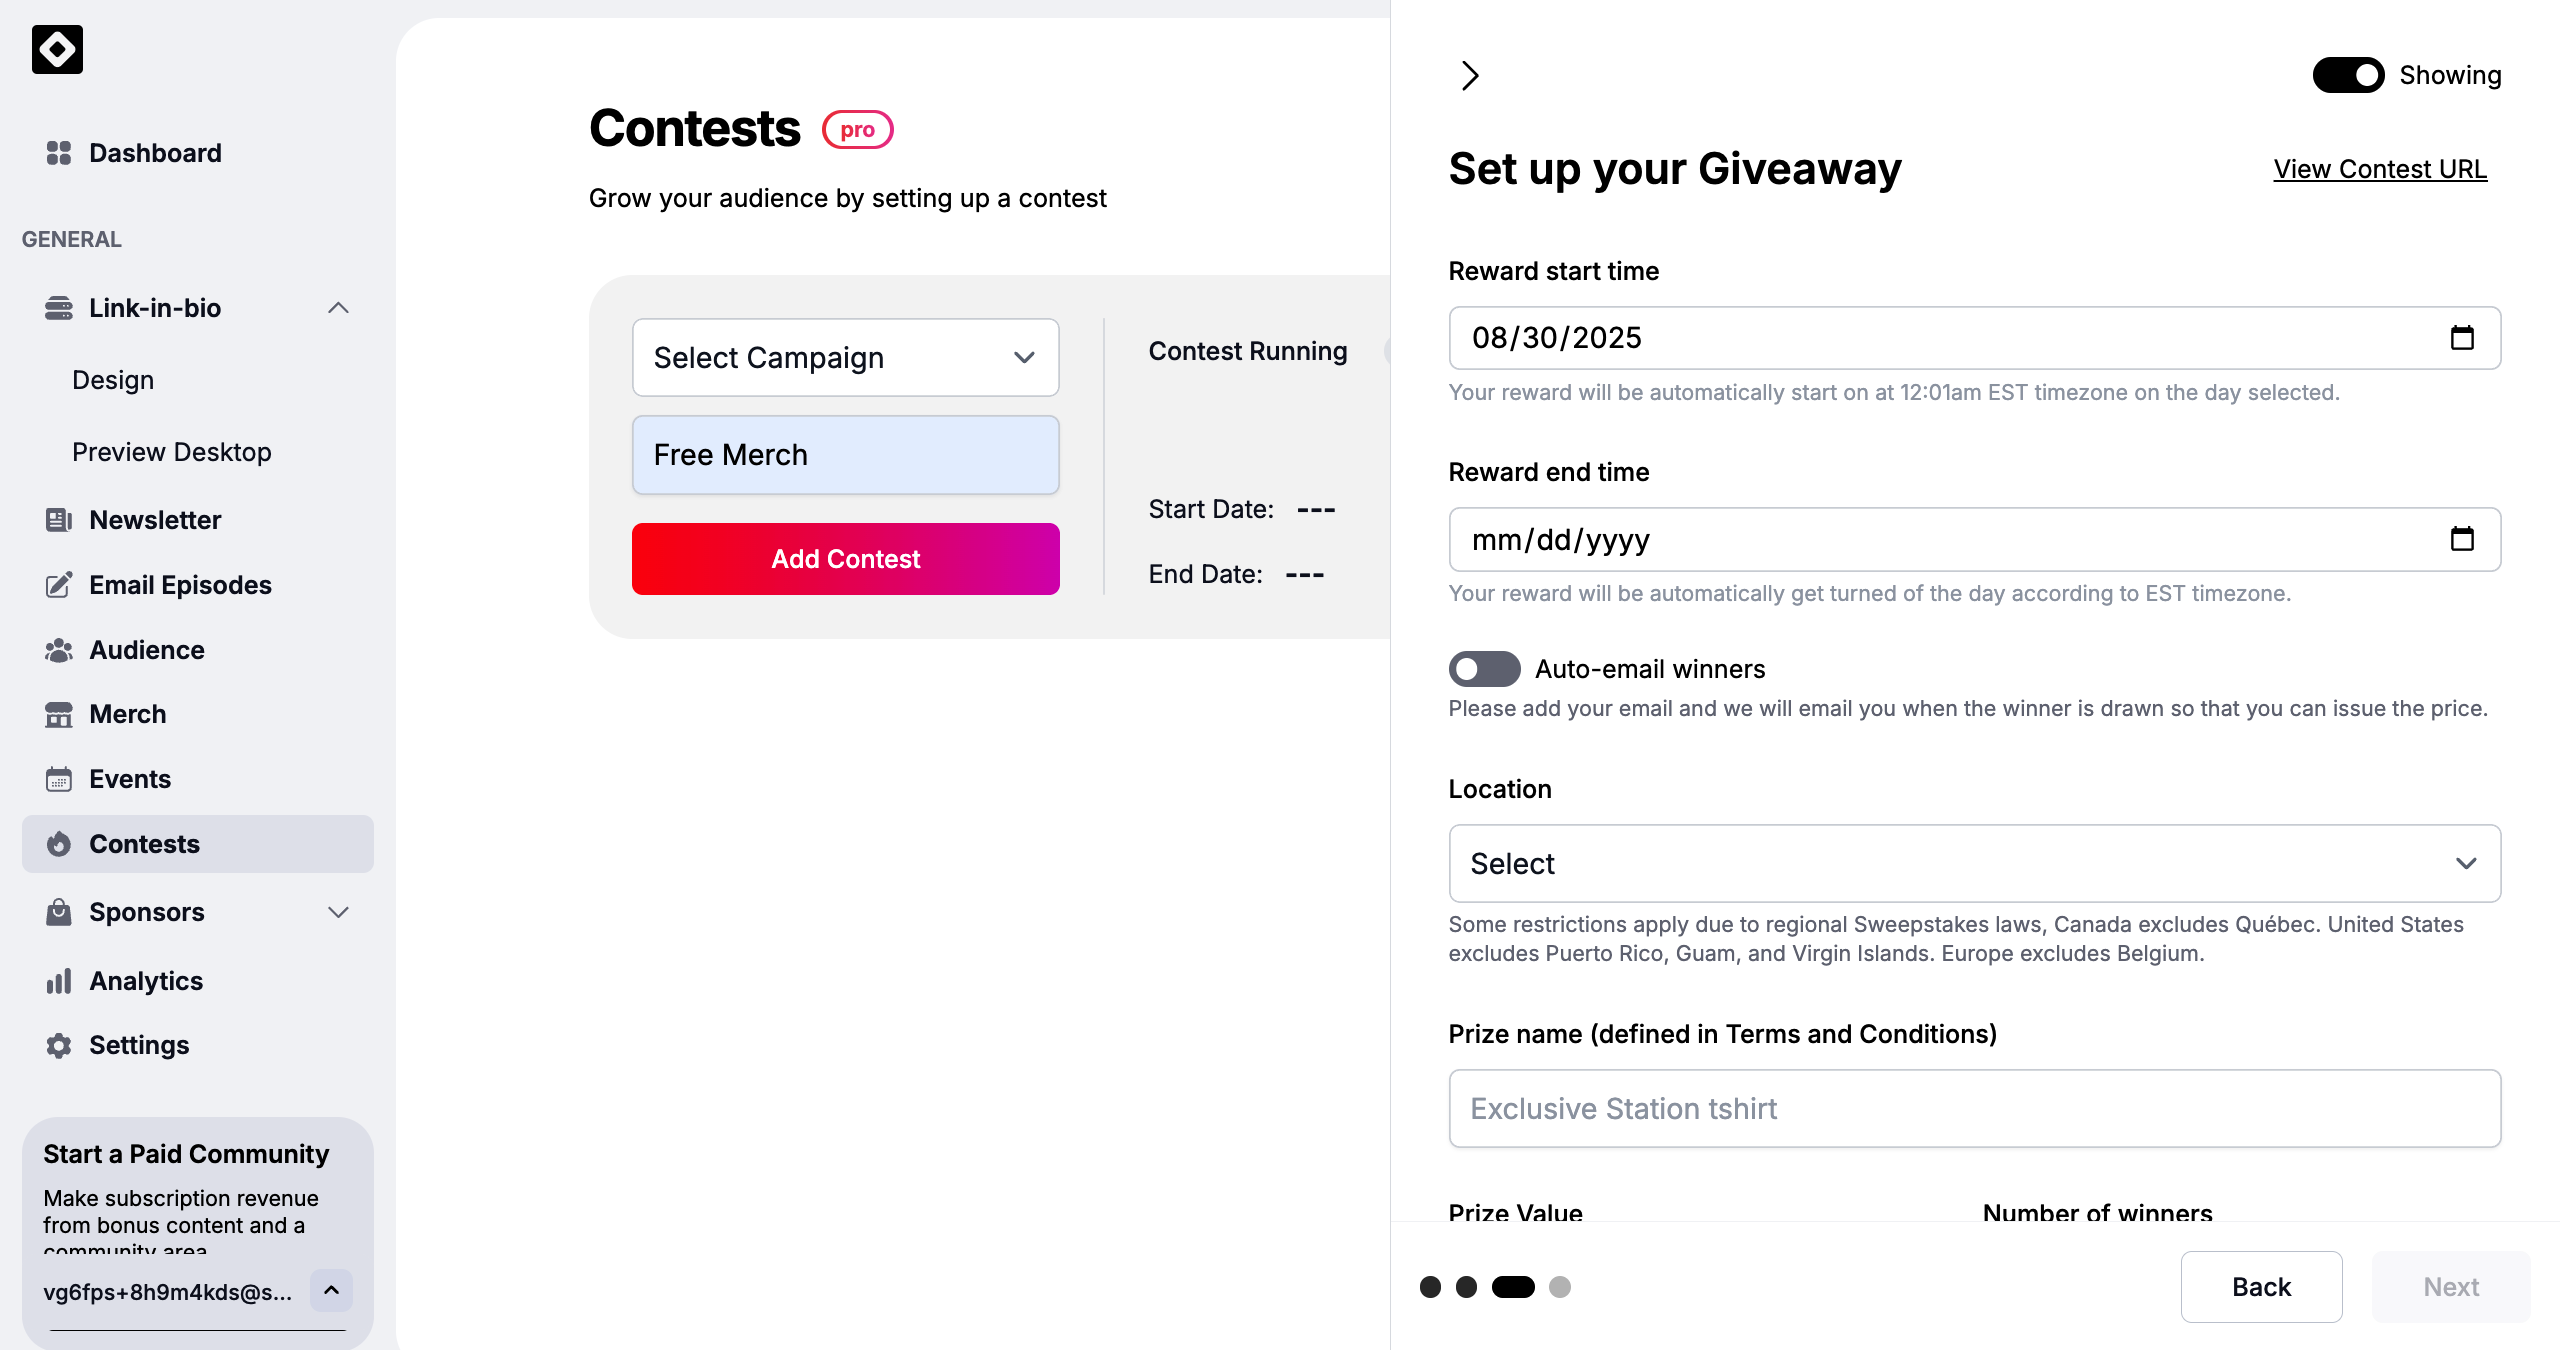Turn off the Showing toggle
The image size is (2560, 1350).
2348,75
